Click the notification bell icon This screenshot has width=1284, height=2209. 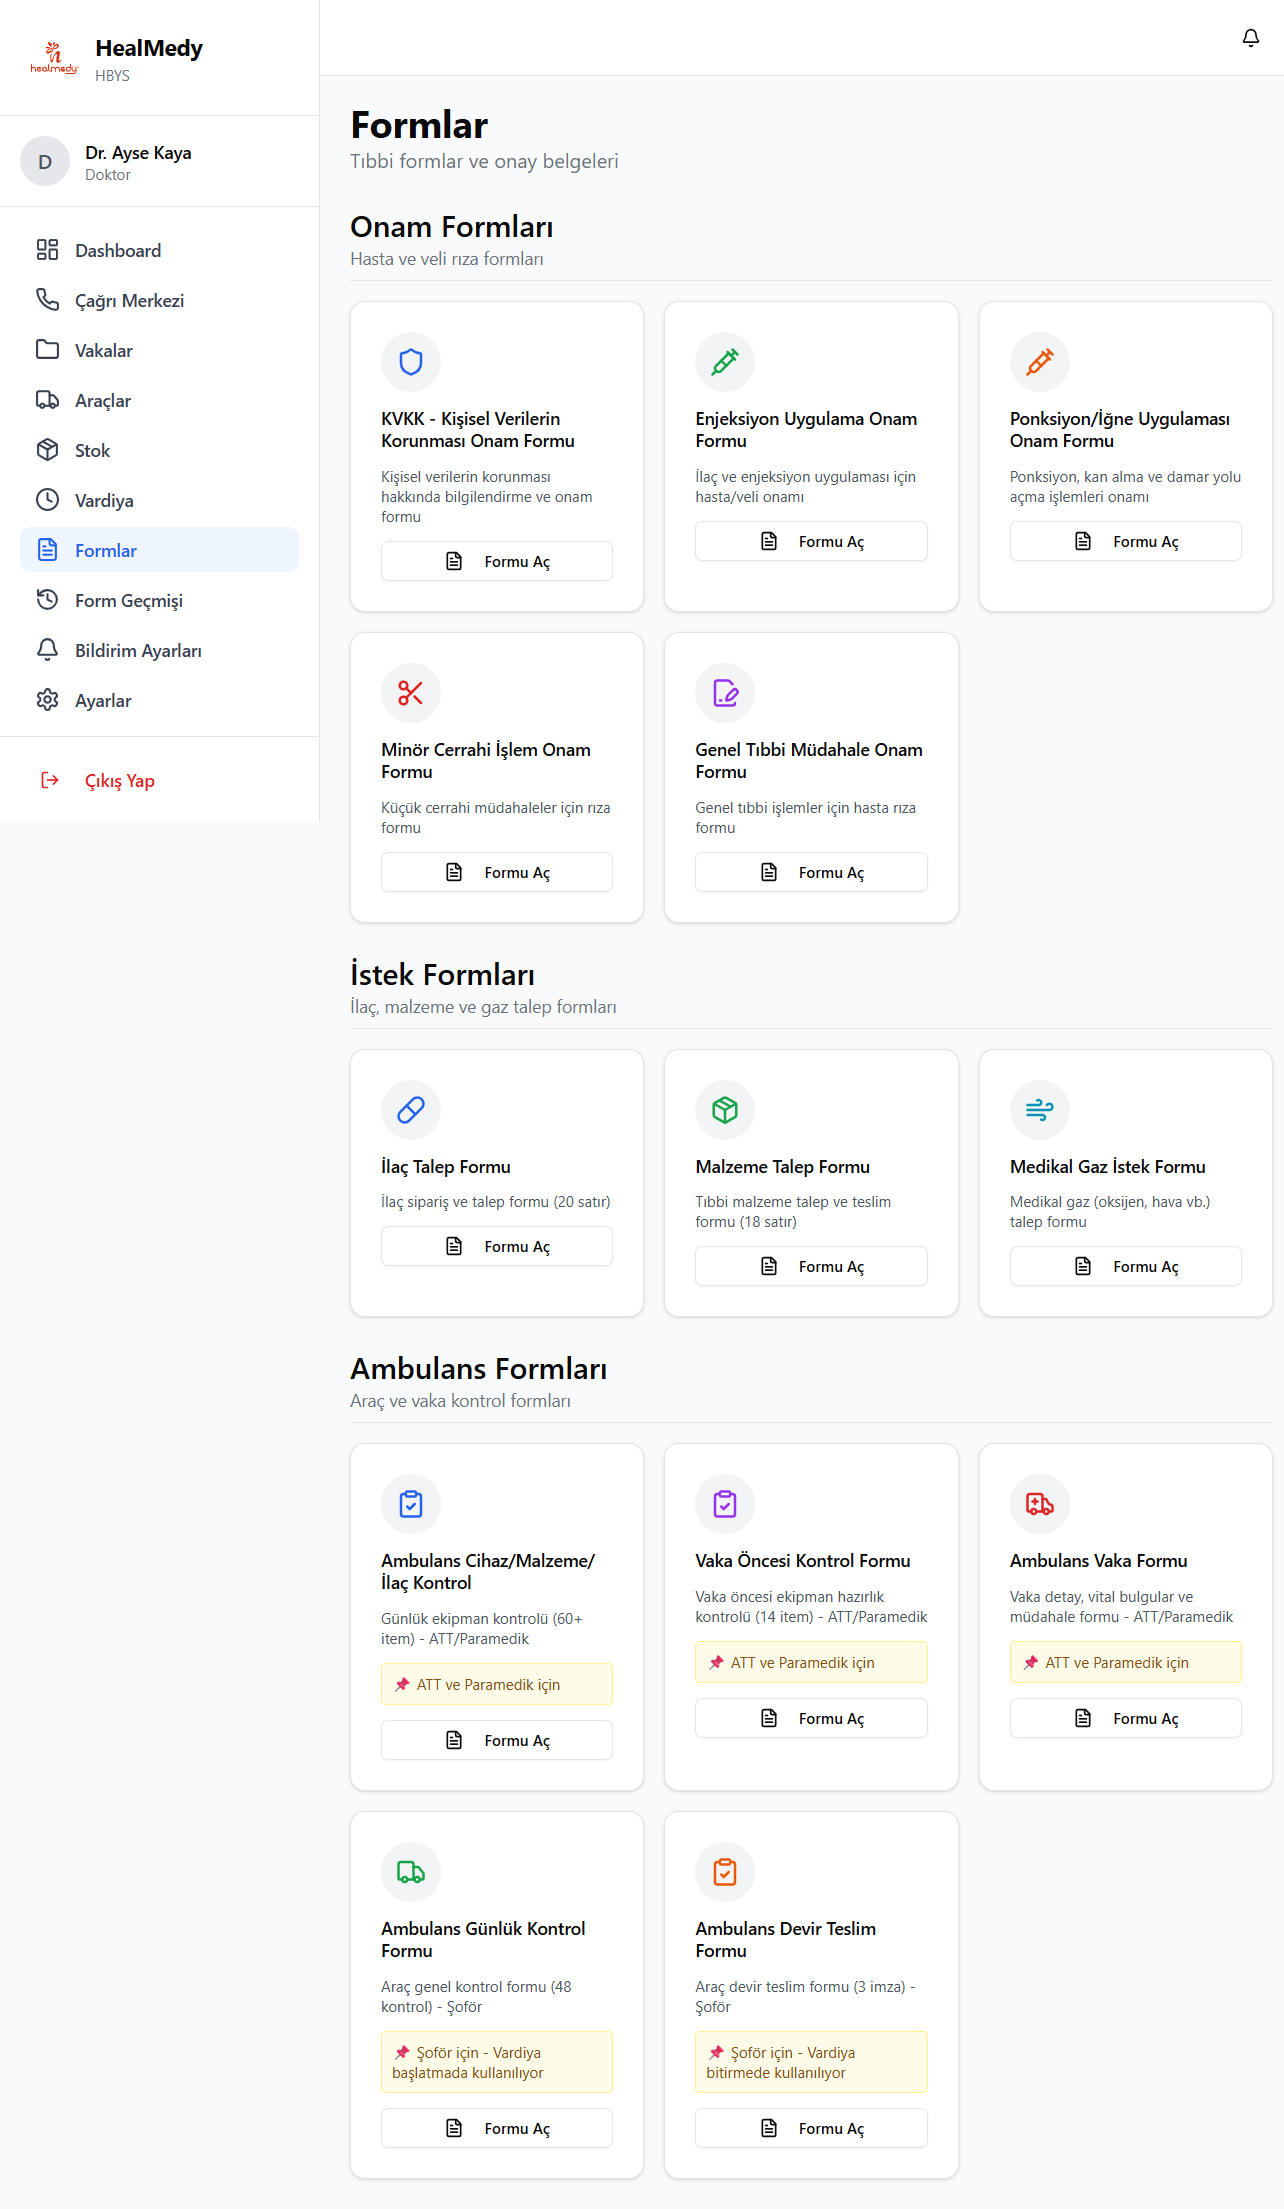(1250, 38)
